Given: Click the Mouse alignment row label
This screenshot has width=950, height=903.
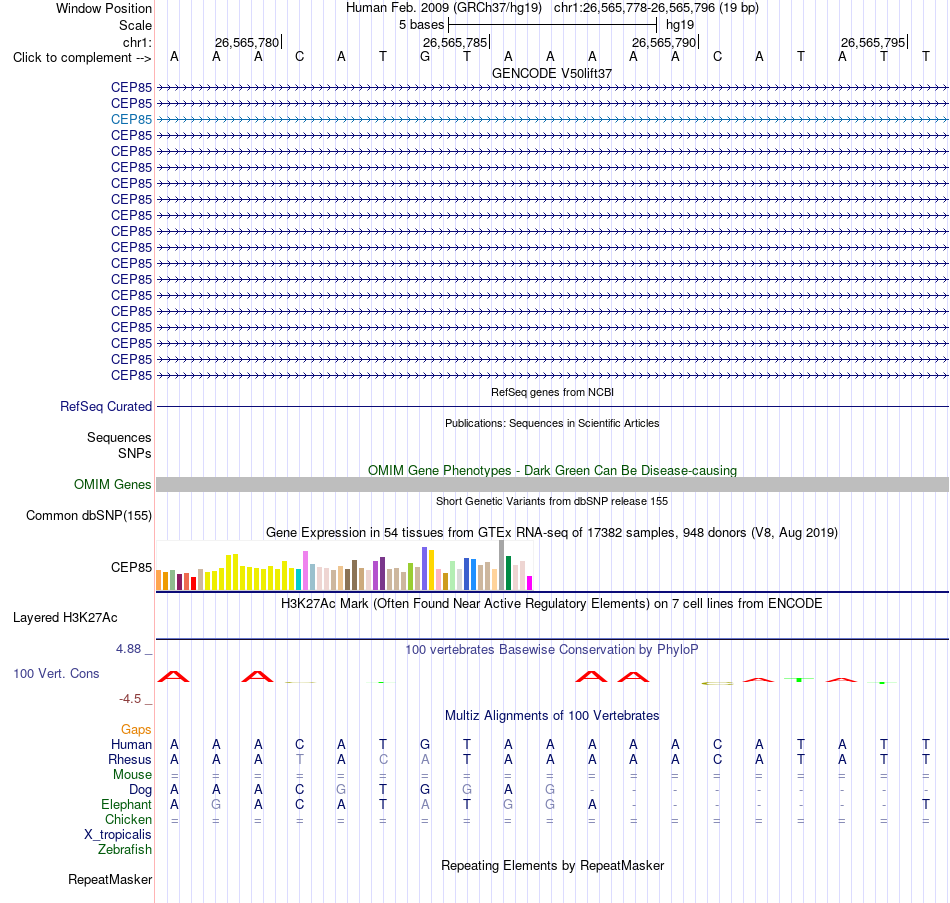Looking at the screenshot, I should 132,775.
